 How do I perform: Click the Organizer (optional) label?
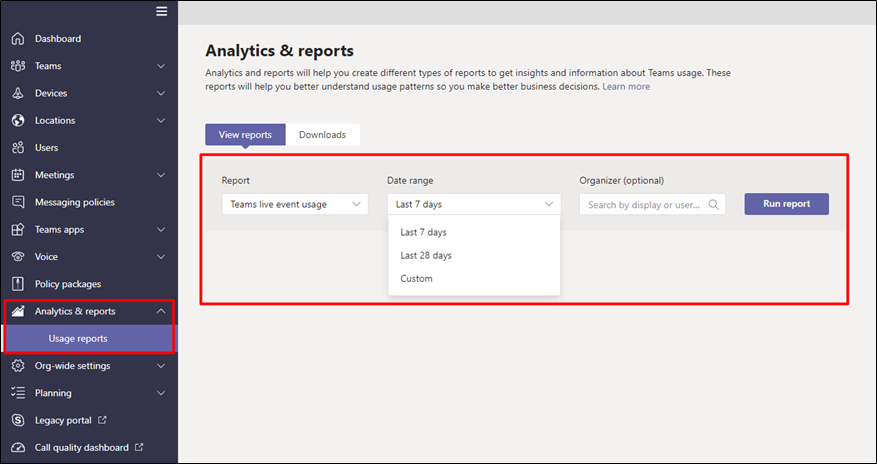621,181
